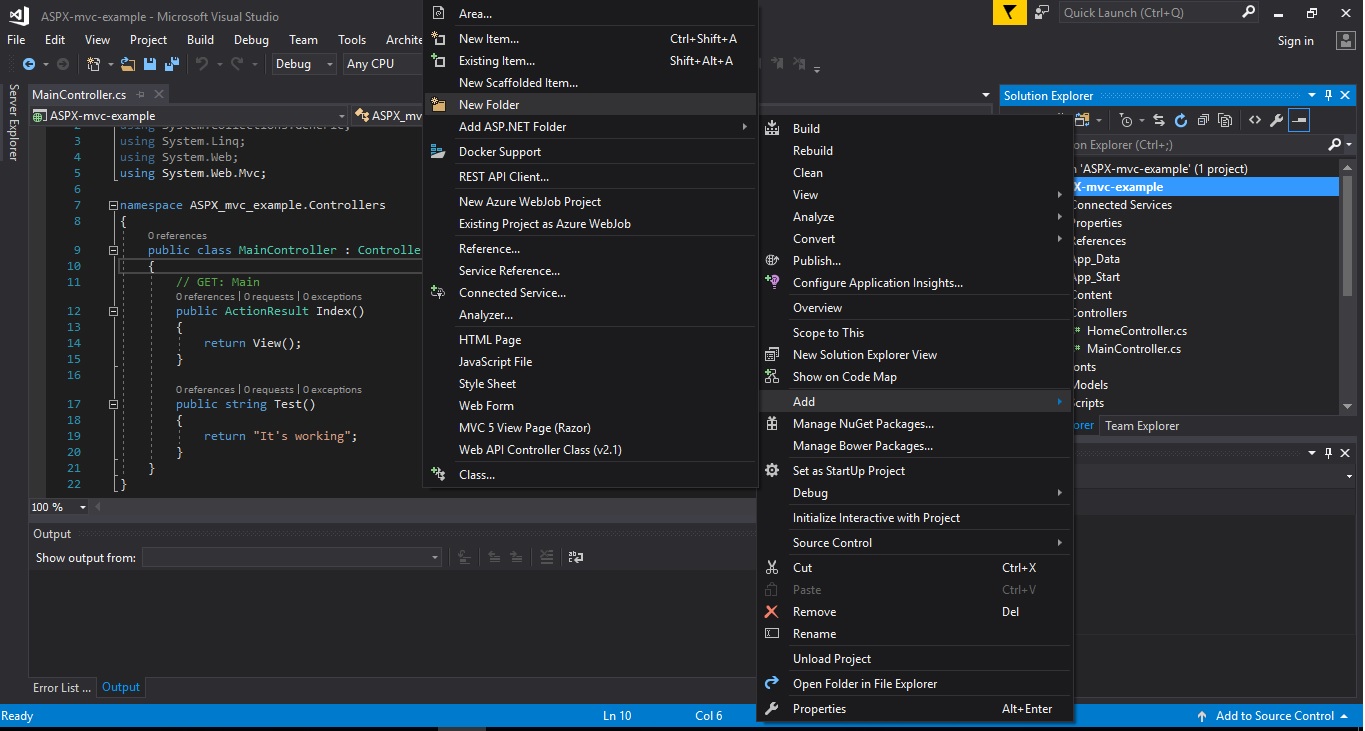Select HomeController.cs in Solution Explorer

pos(1137,331)
